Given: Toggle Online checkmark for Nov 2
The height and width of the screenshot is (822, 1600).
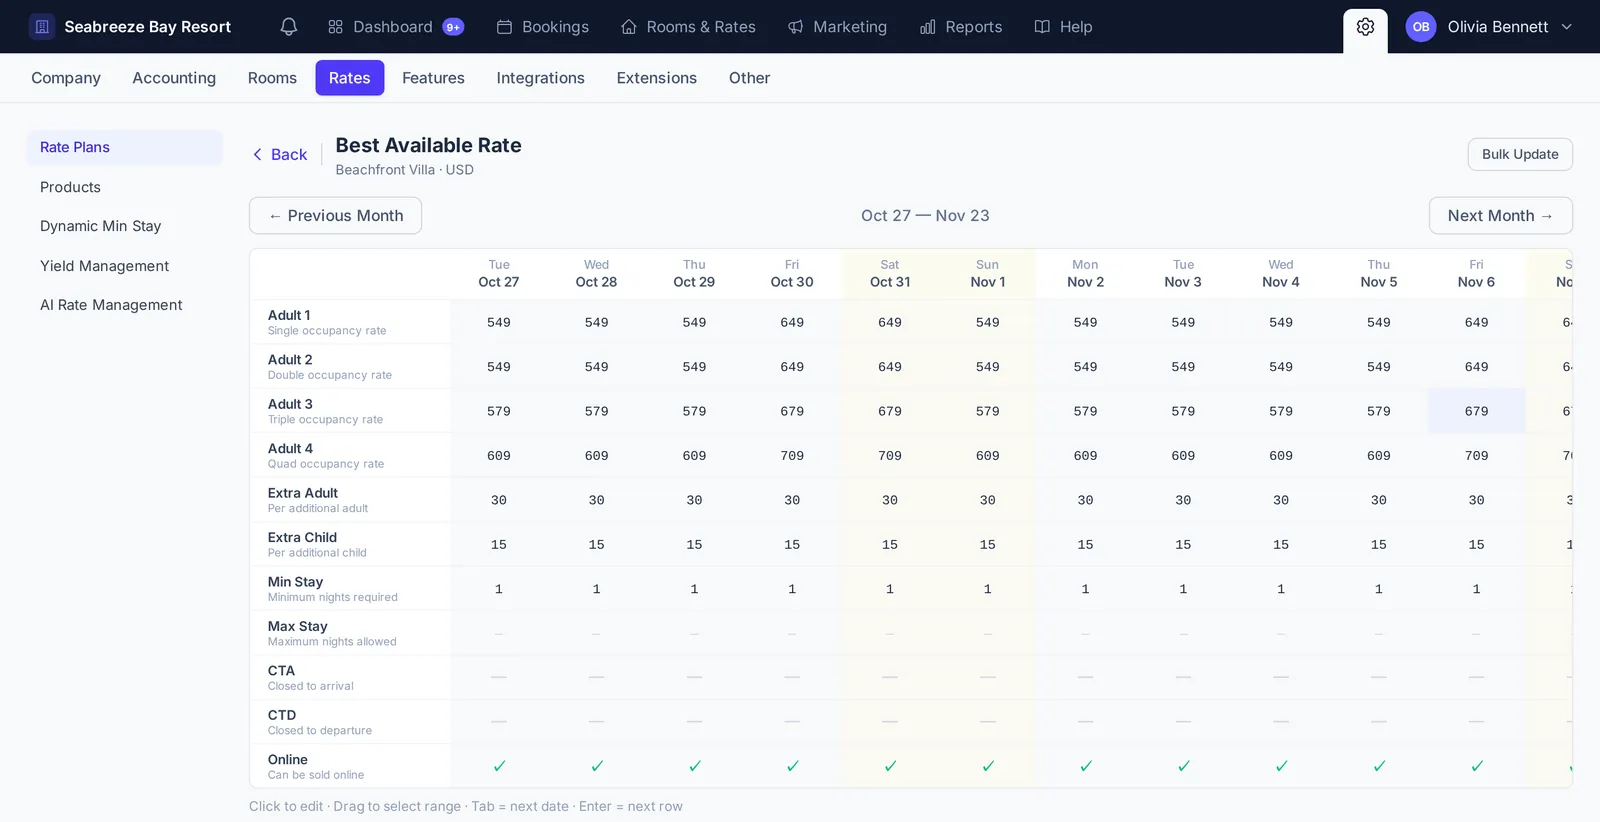Looking at the screenshot, I should coord(1085,766).
